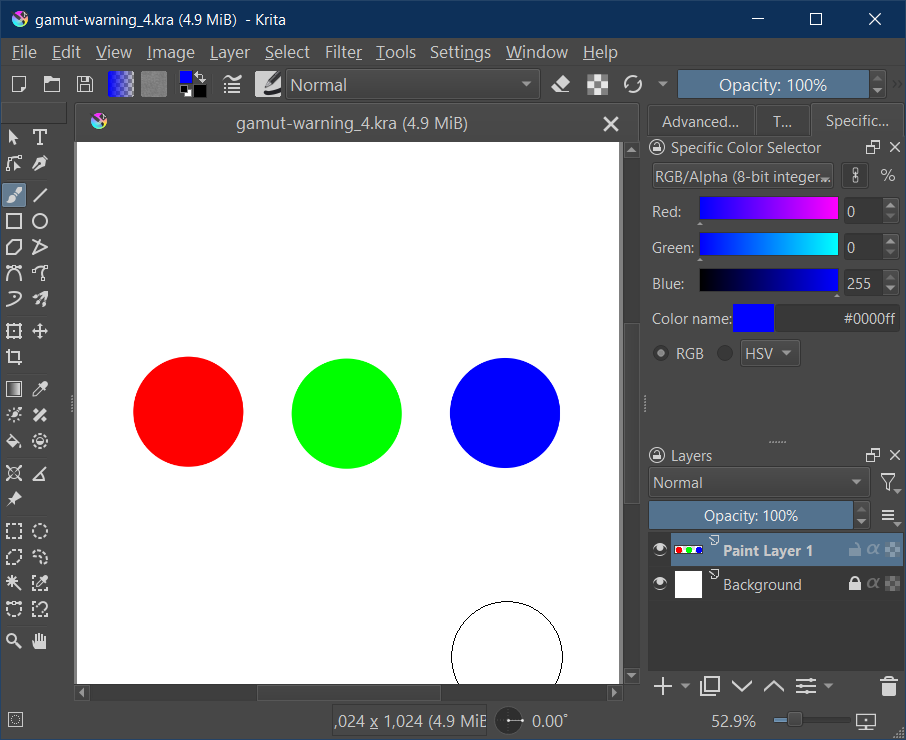Choose the Fill bucket tool

[14, 441]
